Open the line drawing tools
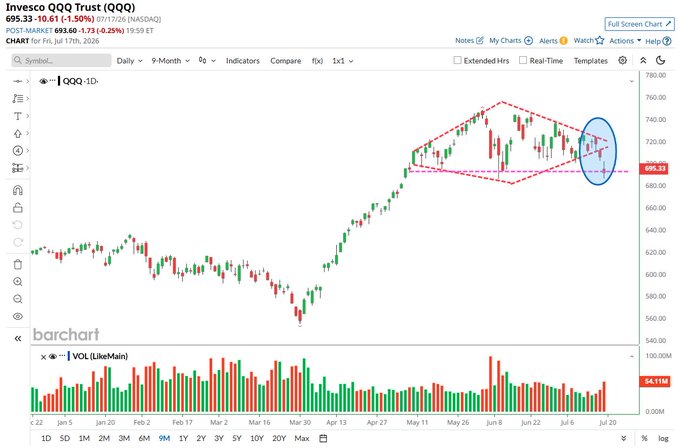 point(18,99)
